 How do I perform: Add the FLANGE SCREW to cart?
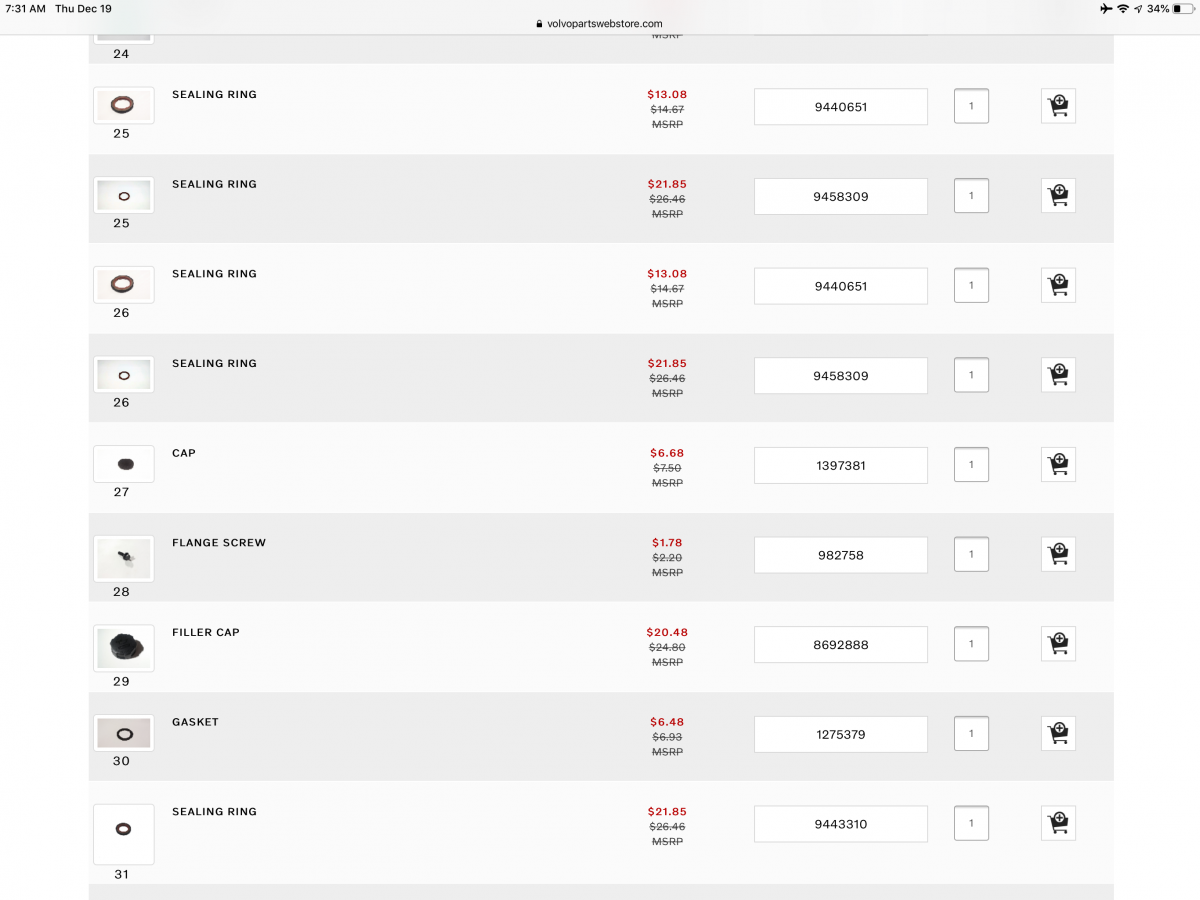pyautogui.click(x=1058, y=553)
